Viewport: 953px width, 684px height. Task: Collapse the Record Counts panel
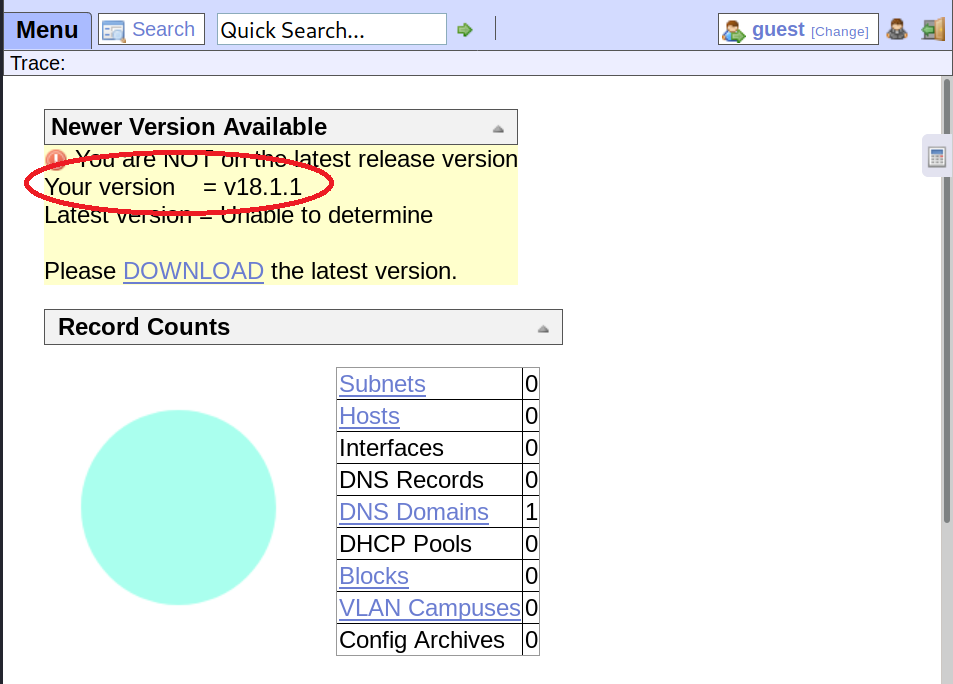[543, 328]
